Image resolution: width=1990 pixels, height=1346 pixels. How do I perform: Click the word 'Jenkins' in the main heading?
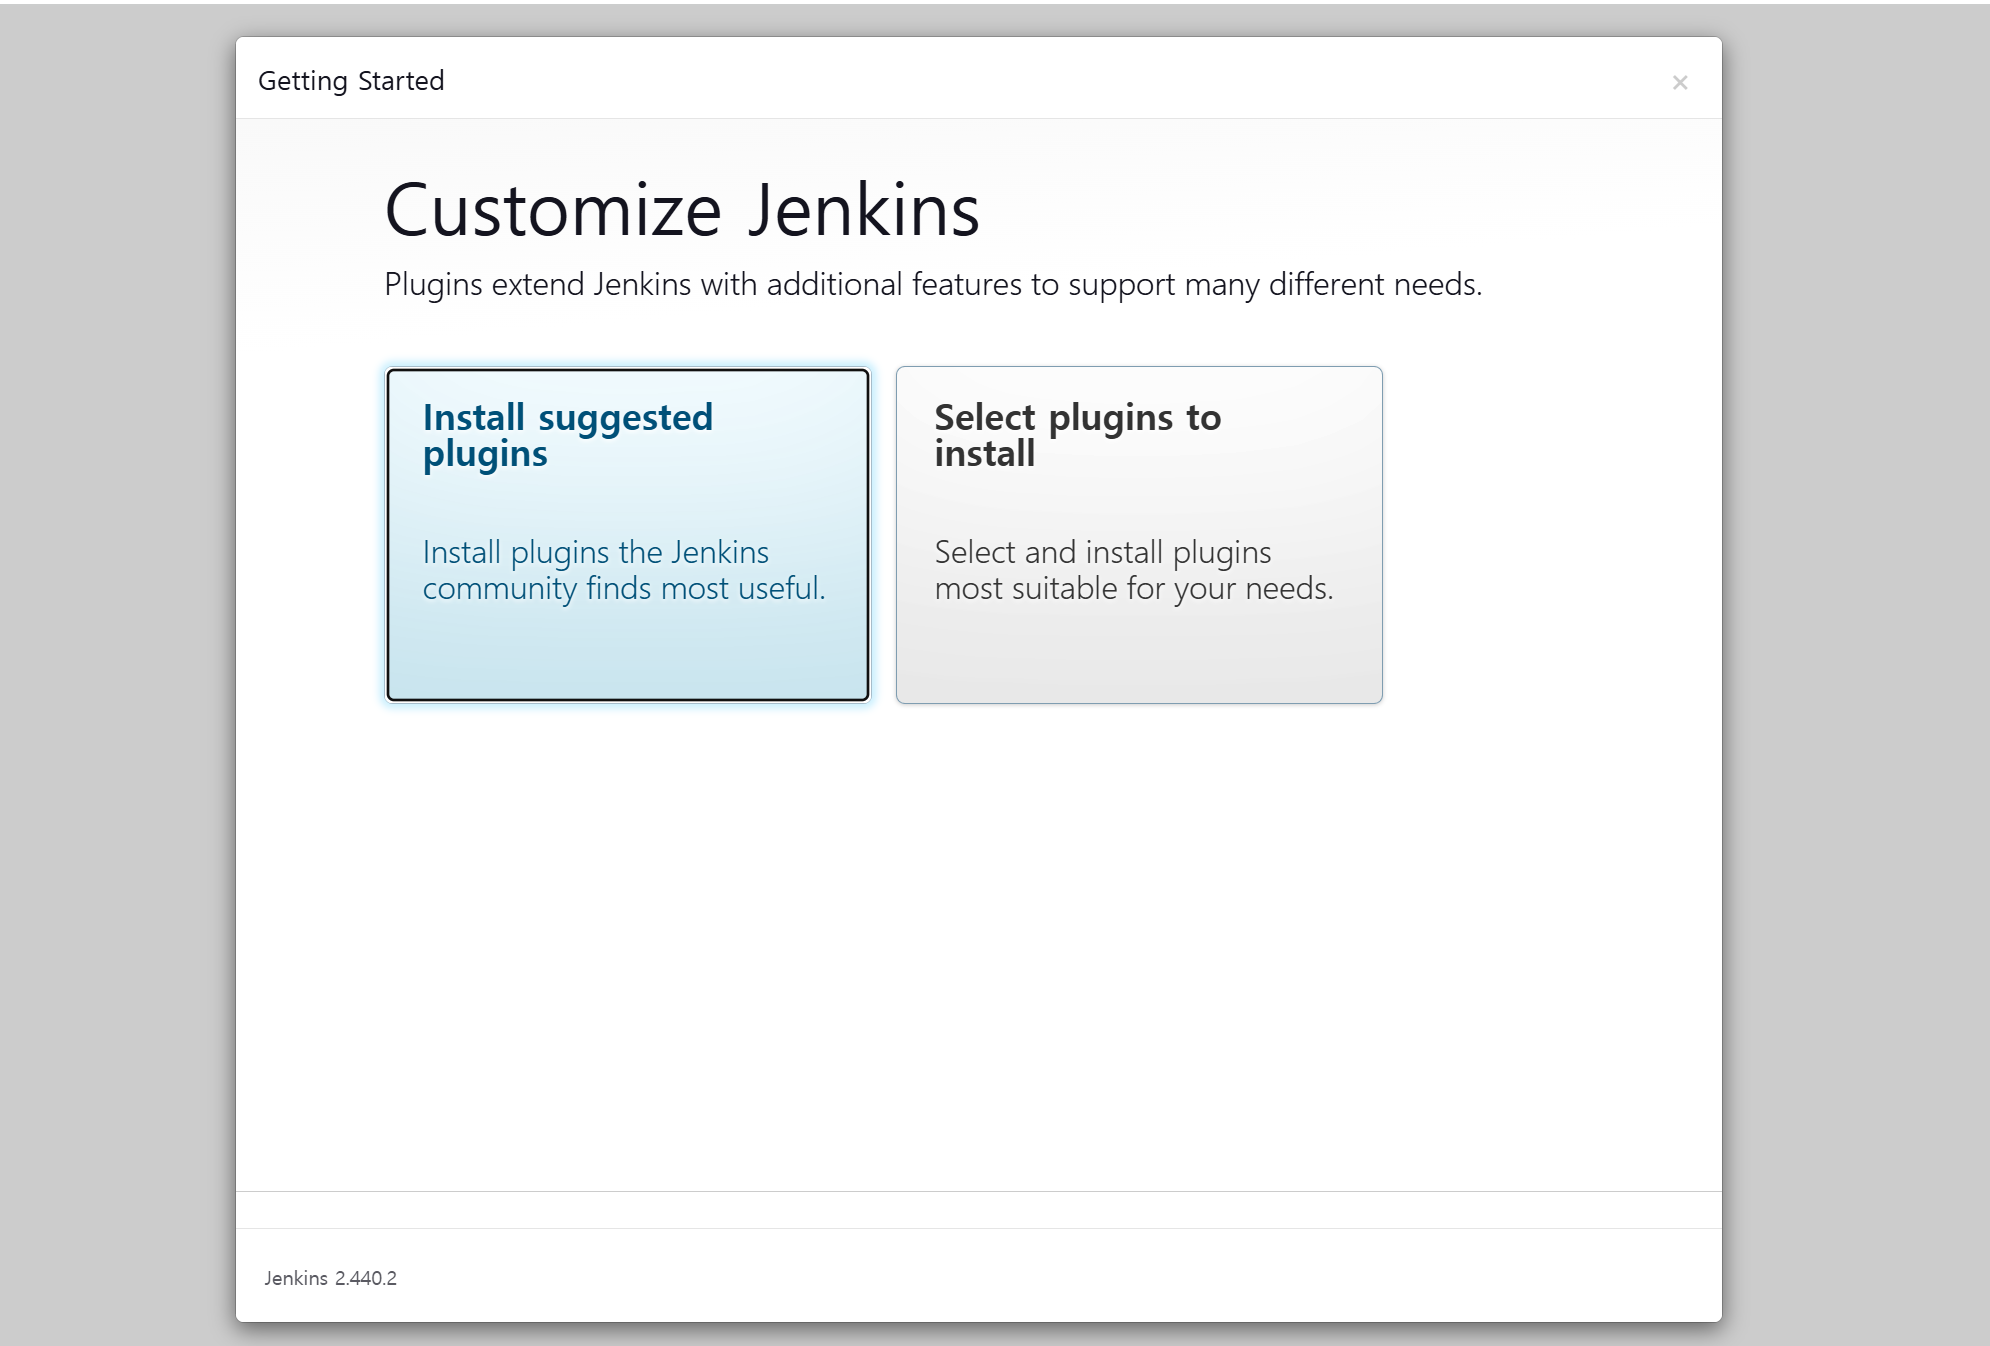point(863,211)
